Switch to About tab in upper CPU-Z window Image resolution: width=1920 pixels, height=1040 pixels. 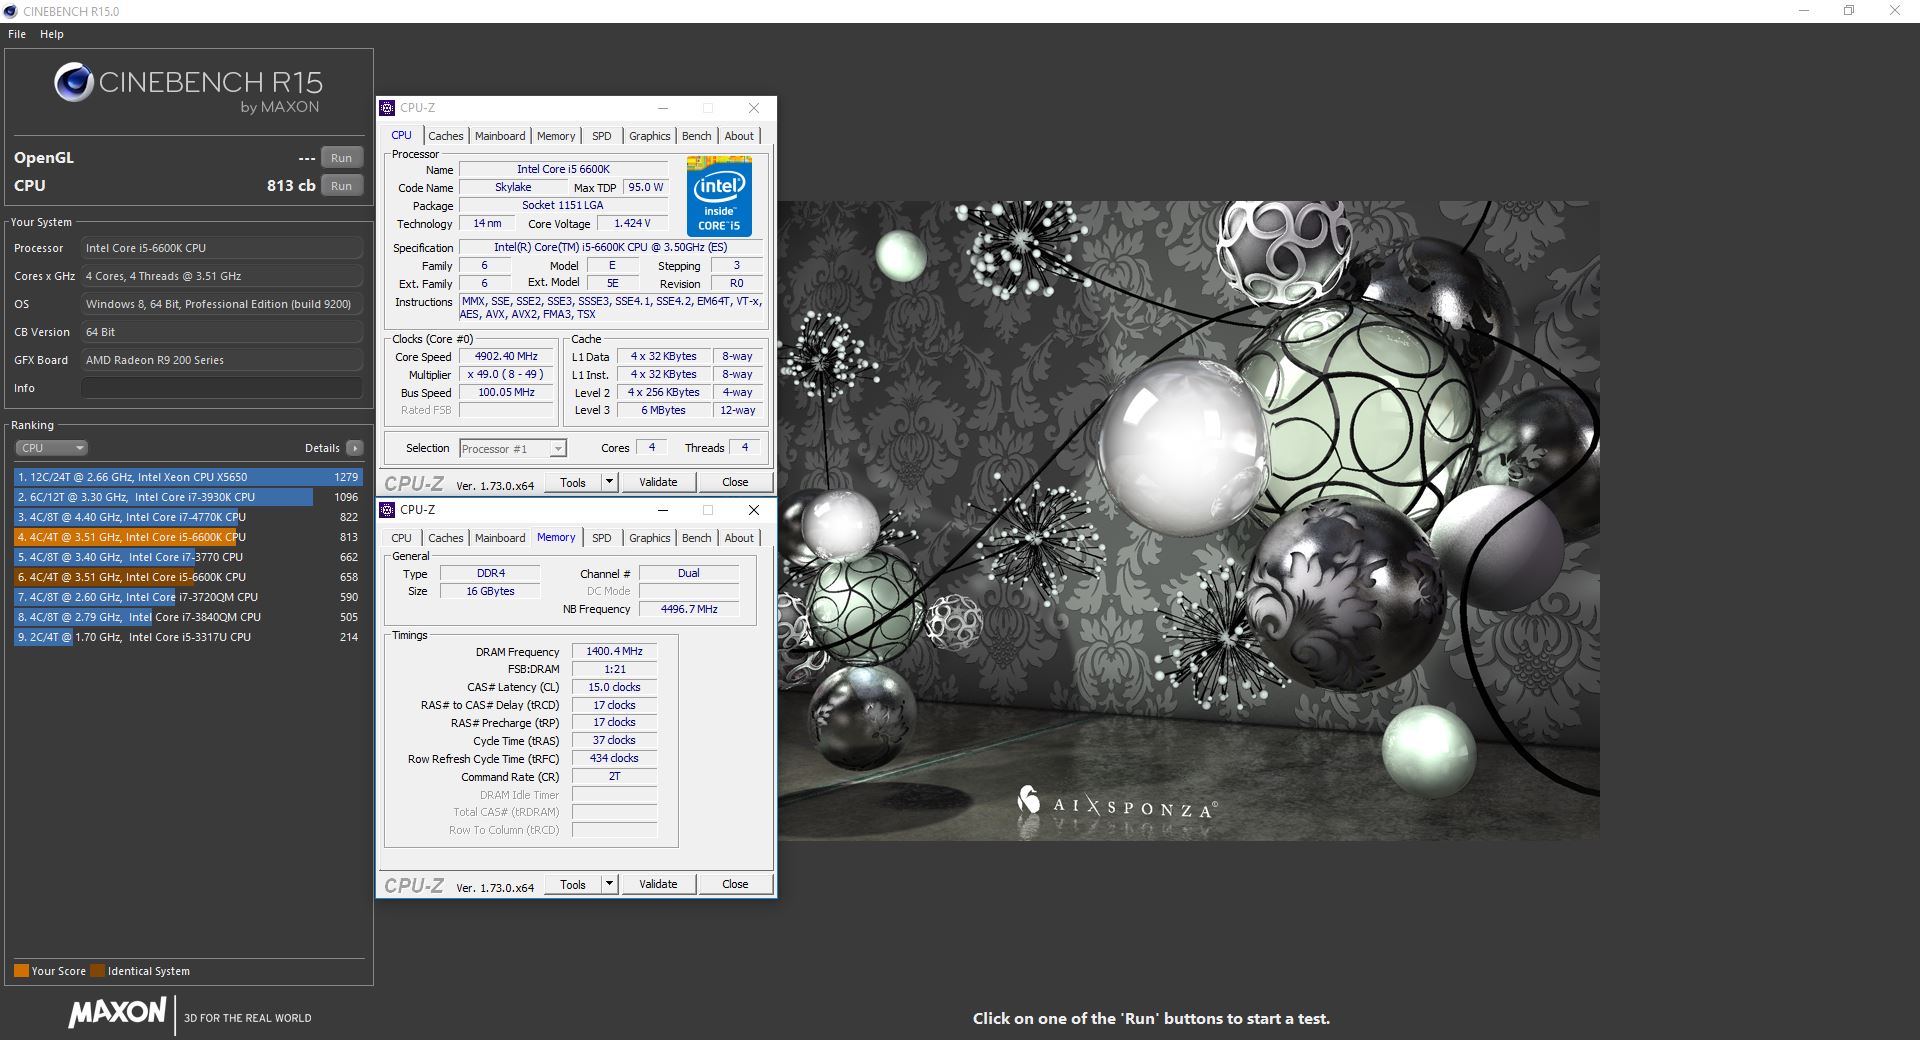[x=739, y=136]
